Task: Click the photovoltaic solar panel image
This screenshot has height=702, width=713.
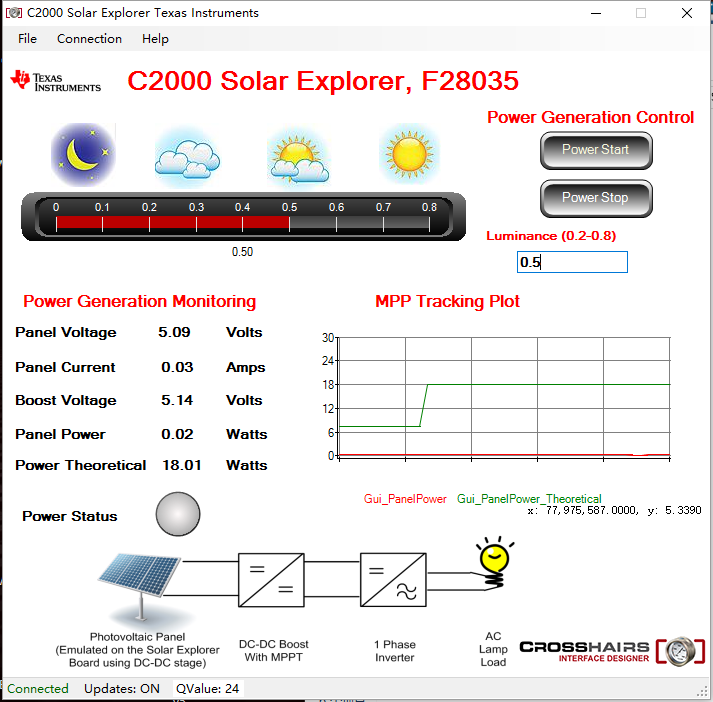Action: [x=139, y=585]
